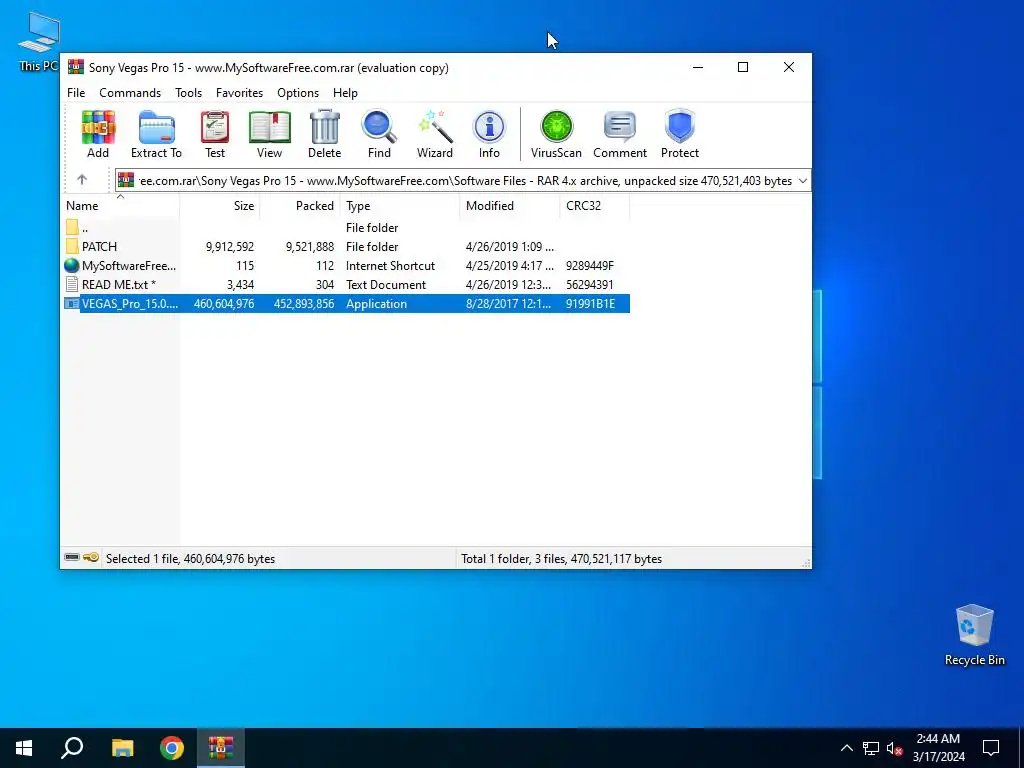The height and width of the screenshot is (768, 1024).
Task: Open the View file toolbar icon
Action: click(269, 127)
